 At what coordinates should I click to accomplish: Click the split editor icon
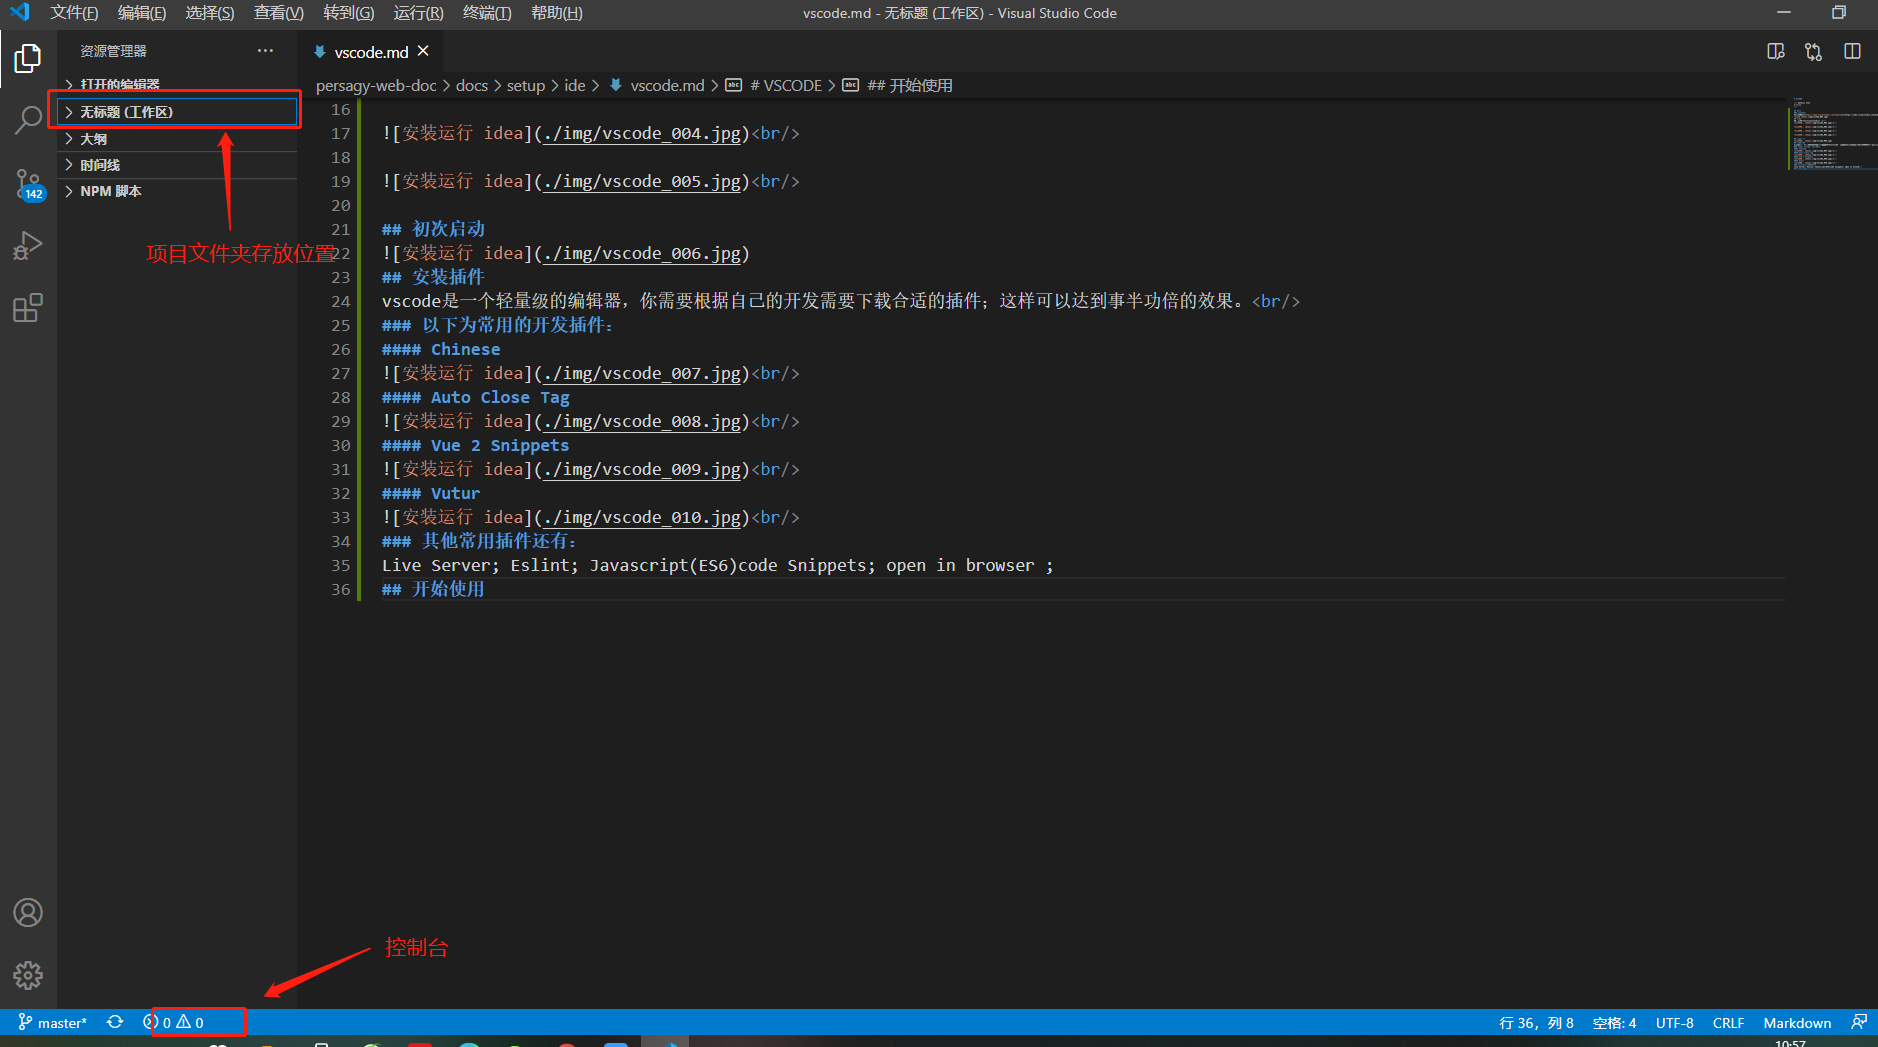pos(1852,52)
